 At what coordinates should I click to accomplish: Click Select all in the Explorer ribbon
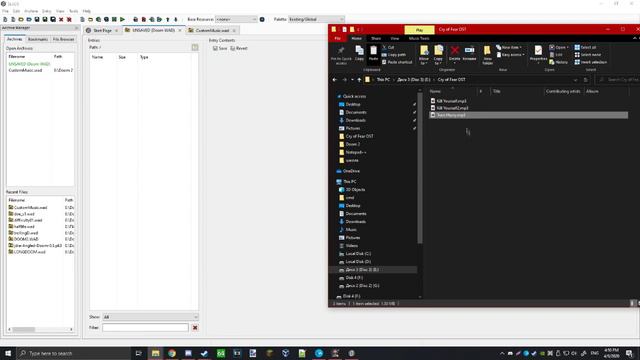(585, 47)
